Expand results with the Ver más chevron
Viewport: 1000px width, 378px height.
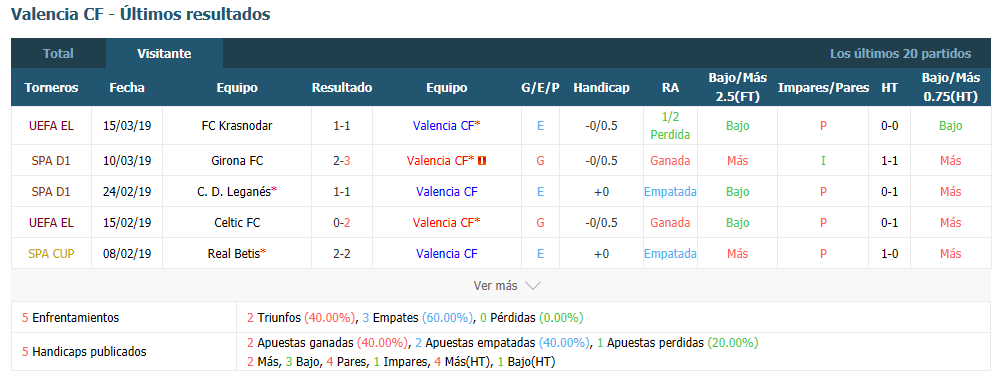click(x=533, y=286)
